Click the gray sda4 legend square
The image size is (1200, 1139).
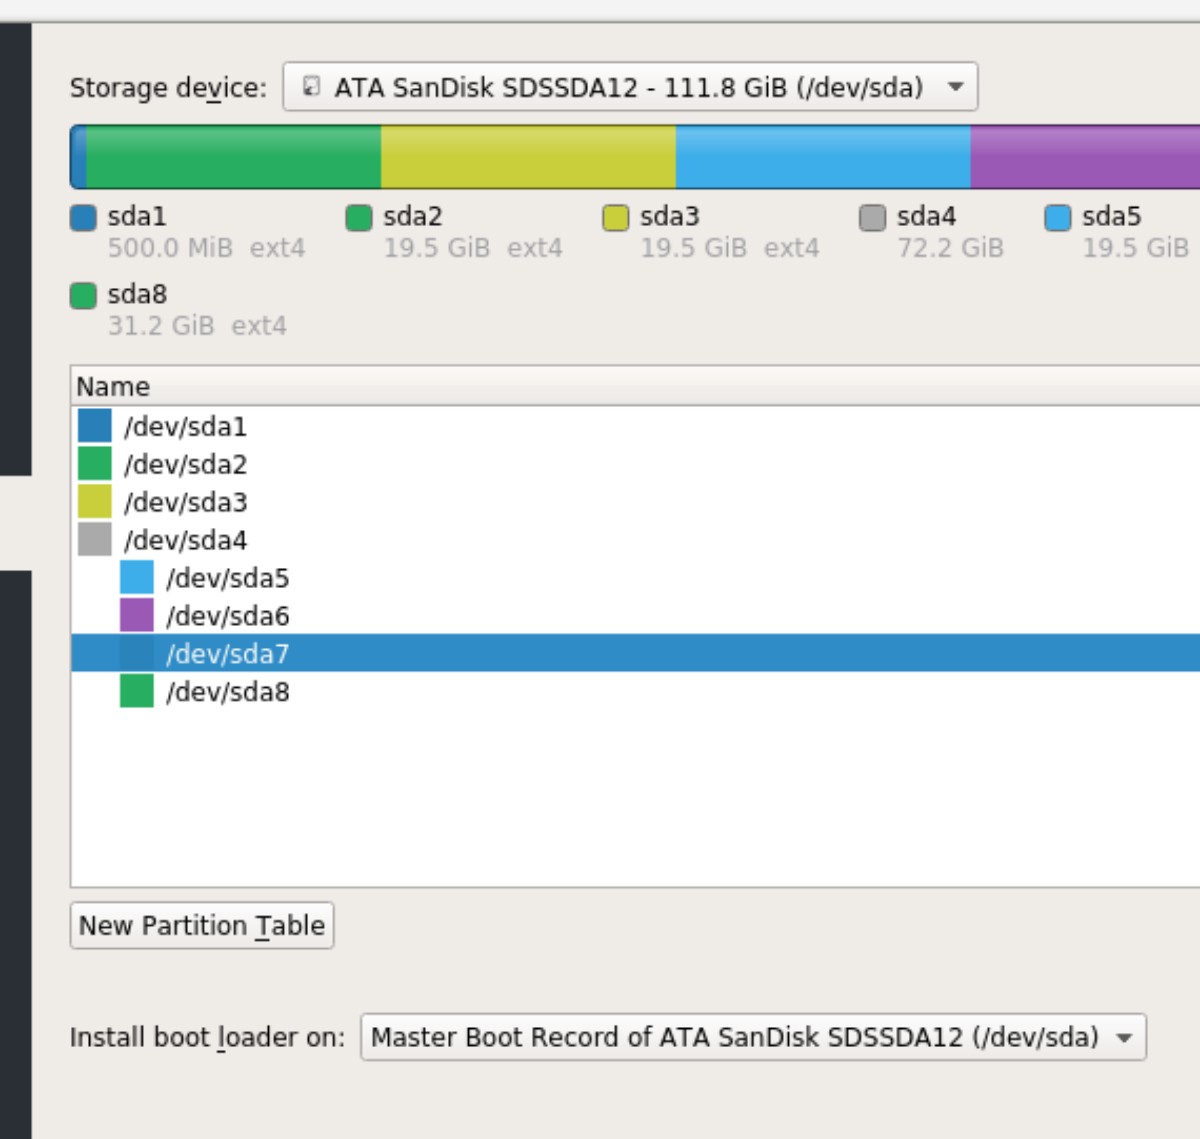coord(873,217)
